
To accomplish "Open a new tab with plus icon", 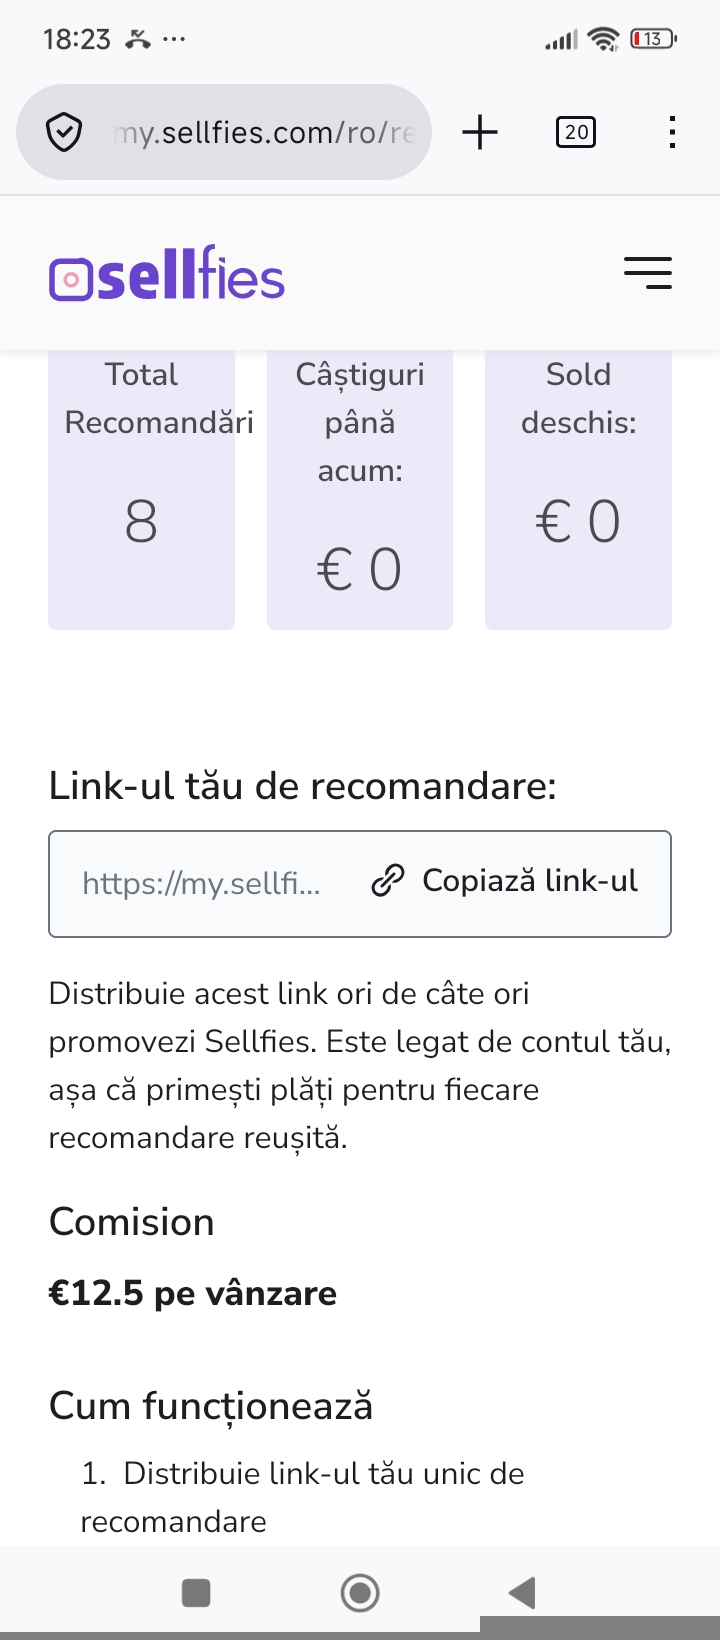I will pyautogui.click(x=480, y=132).
